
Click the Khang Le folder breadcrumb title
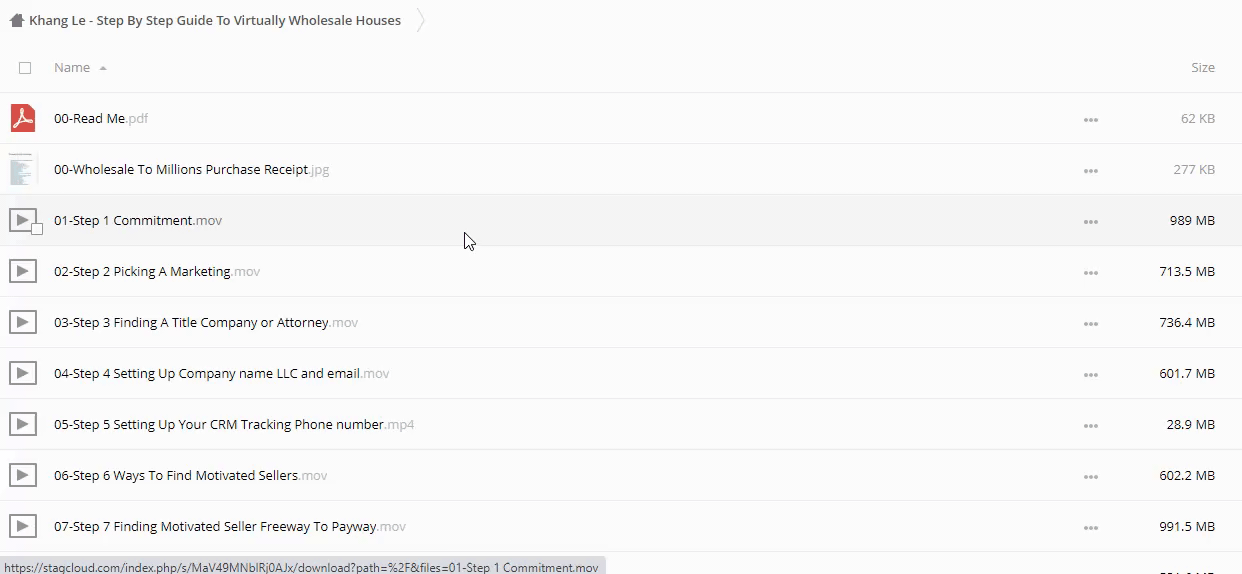(215, 20)
